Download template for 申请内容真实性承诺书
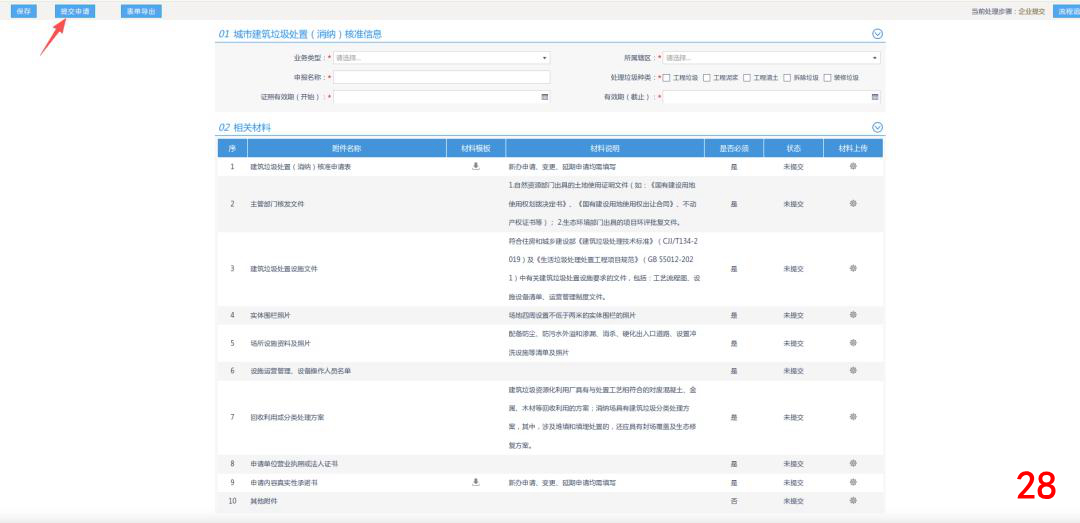1080x523 pixels. pos(476,482)
